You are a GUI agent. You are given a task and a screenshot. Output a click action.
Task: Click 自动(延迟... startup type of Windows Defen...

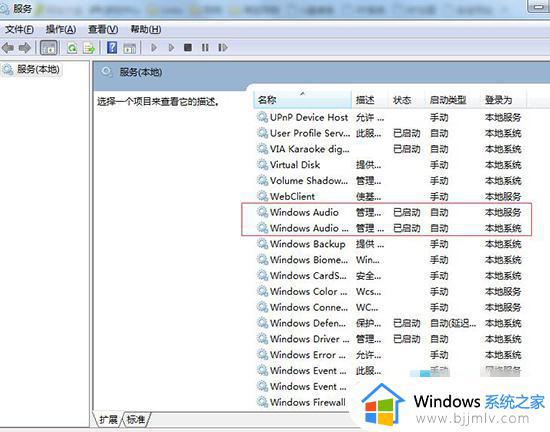click(453, 323)
